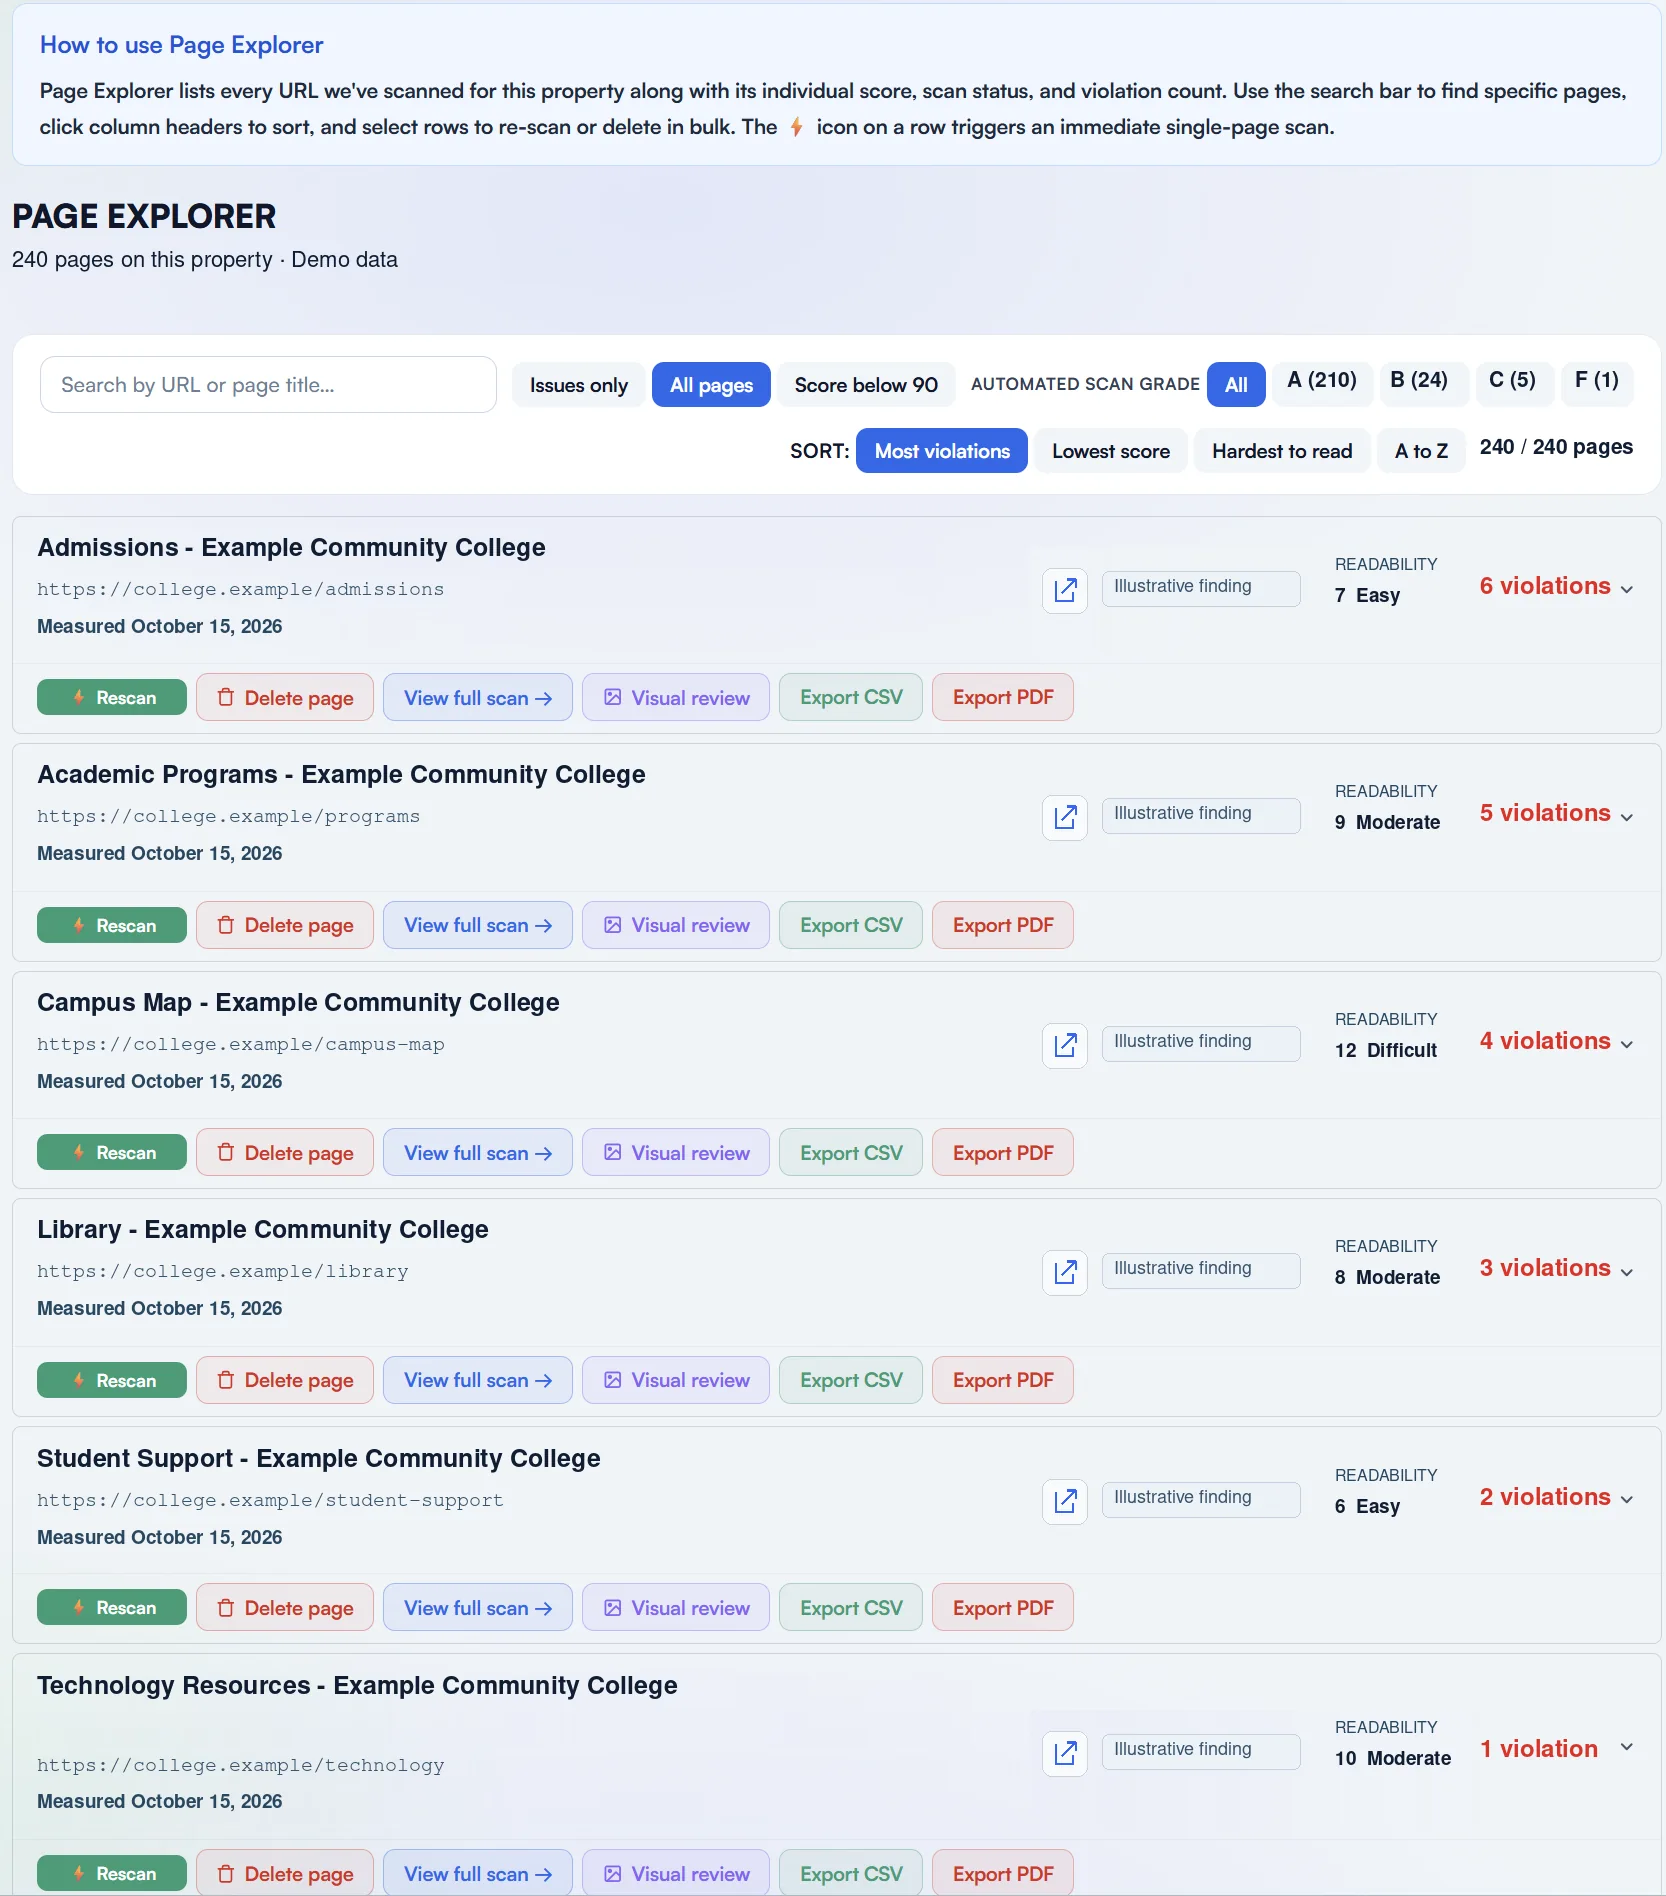
Task: Focus the Search by URL field
Action: click(268, 385)
